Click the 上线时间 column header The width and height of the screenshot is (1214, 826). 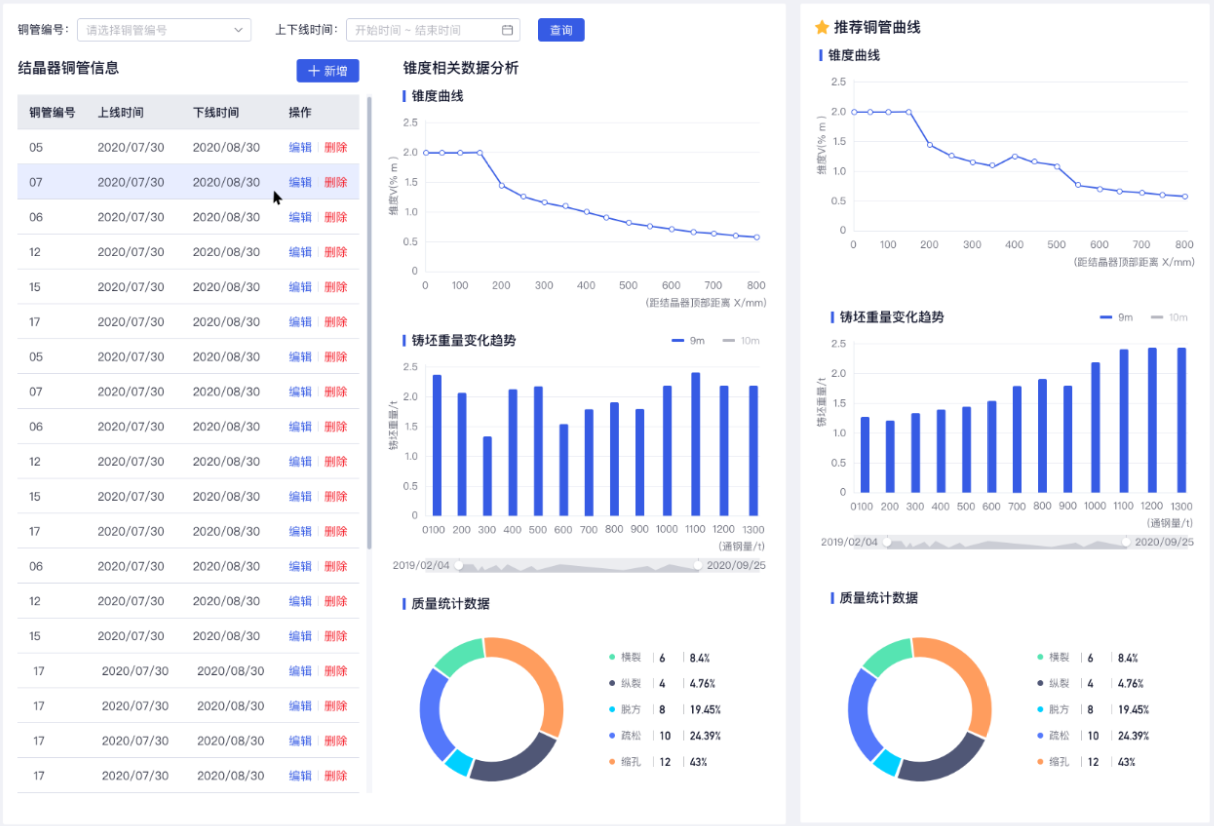tap(120, 113)
